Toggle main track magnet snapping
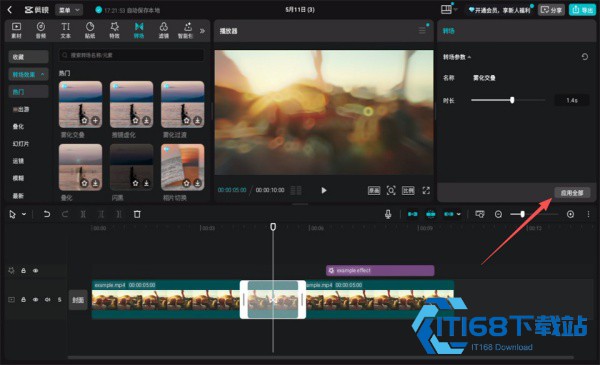This screenshot has height=365, width=600. click(412, 214)
